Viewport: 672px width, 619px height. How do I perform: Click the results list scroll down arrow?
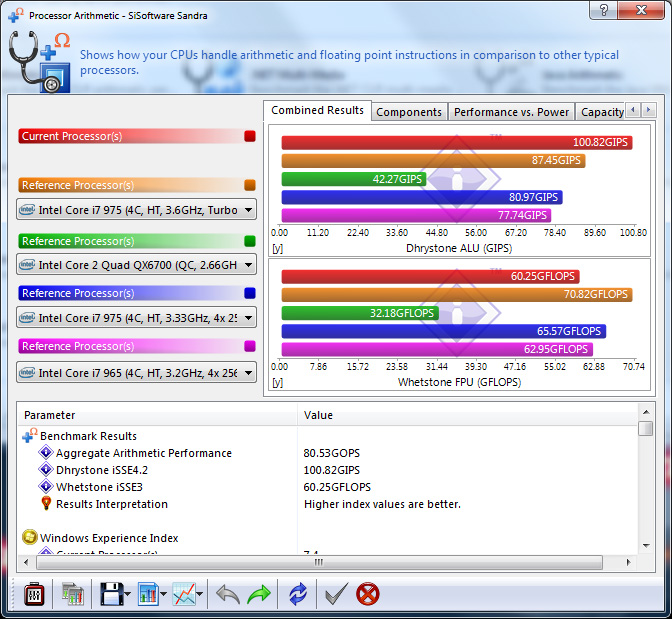[x=646, y=546]
